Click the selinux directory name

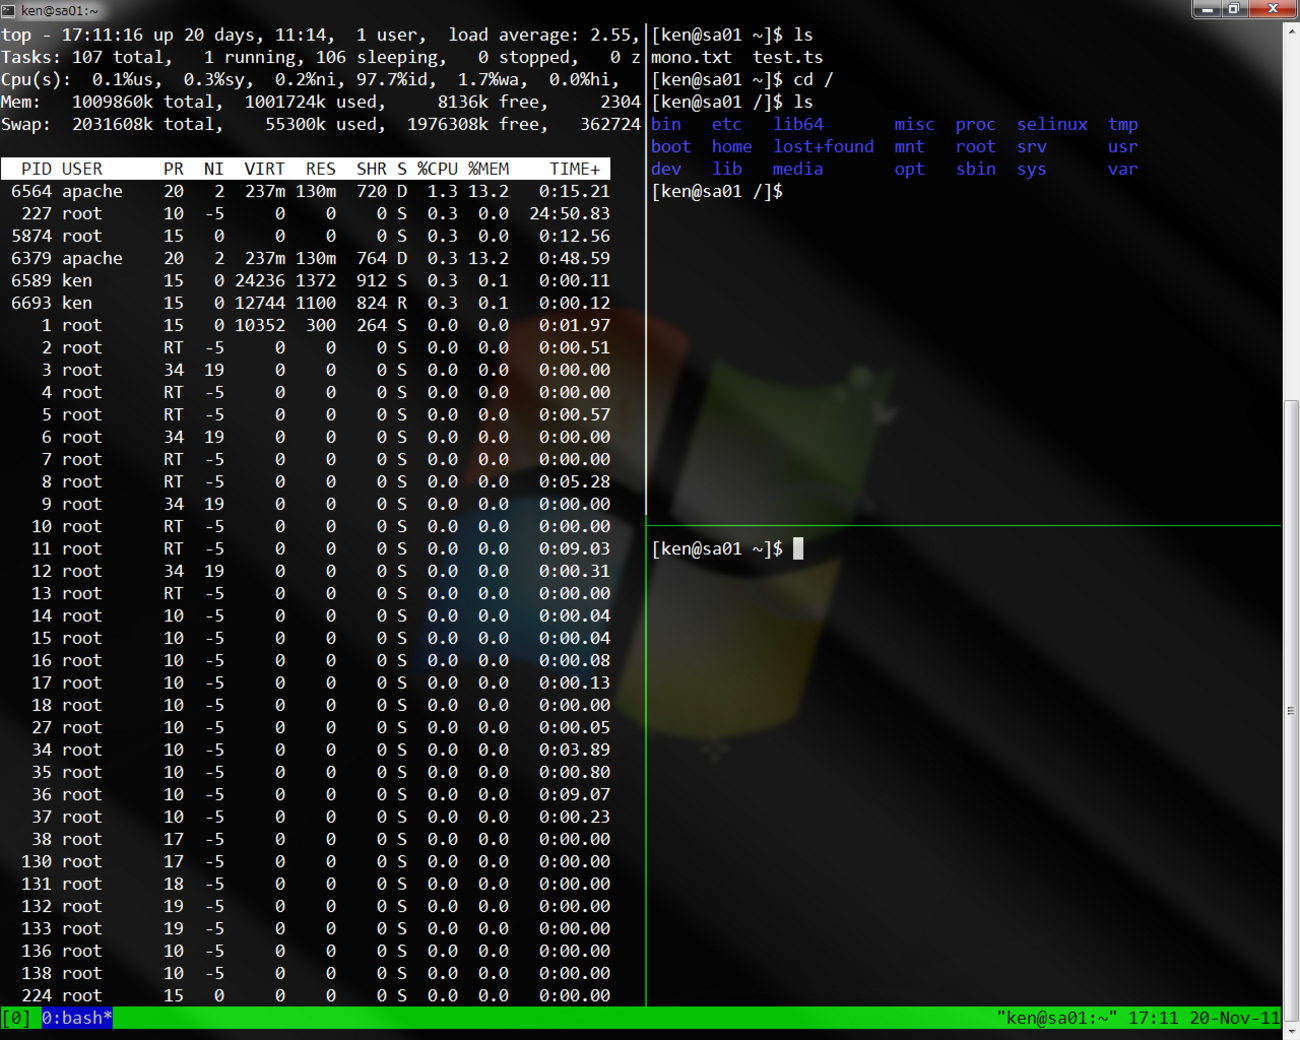tap(1052, 124)
